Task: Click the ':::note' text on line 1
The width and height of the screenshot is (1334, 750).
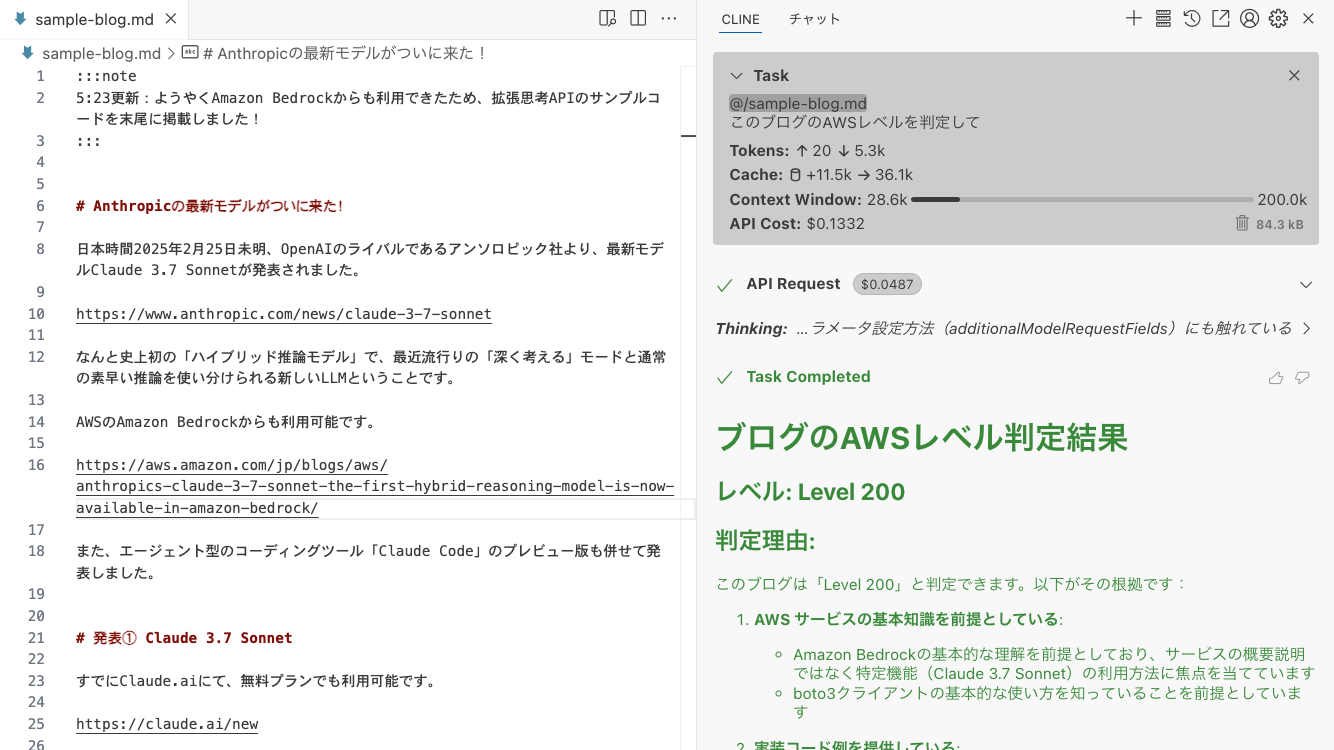Action: [106, 76]
